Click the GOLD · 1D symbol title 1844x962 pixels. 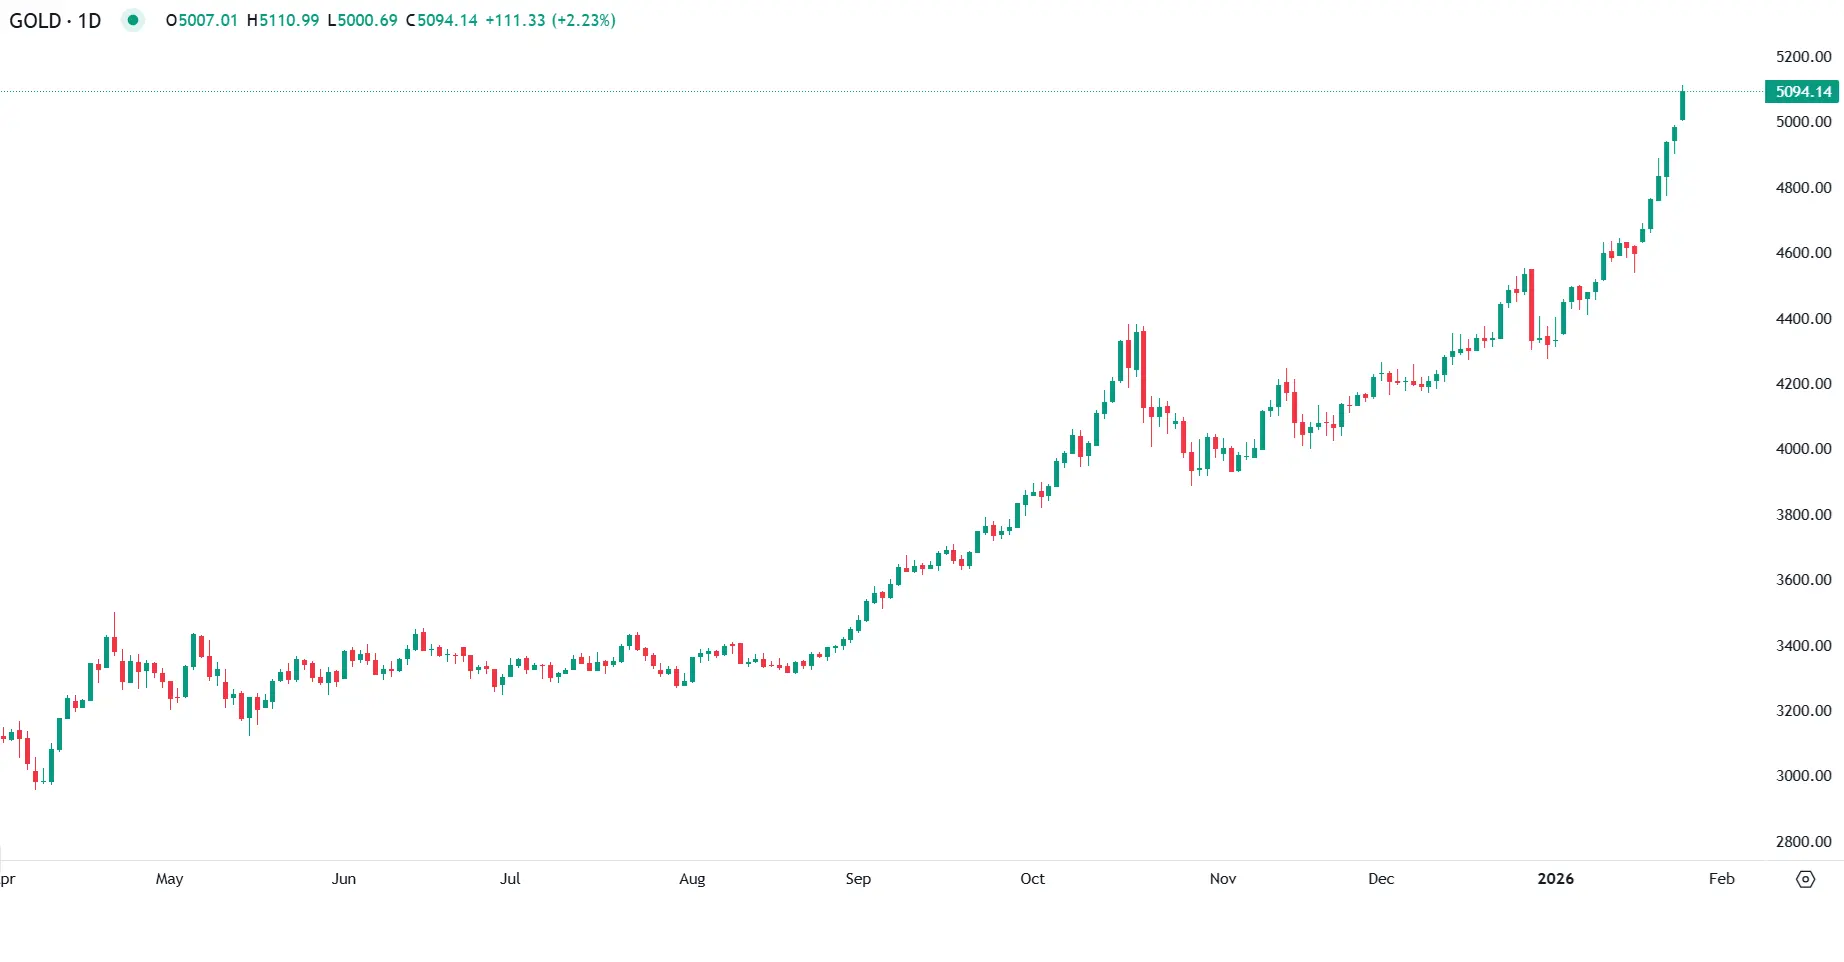coord(56,20)
